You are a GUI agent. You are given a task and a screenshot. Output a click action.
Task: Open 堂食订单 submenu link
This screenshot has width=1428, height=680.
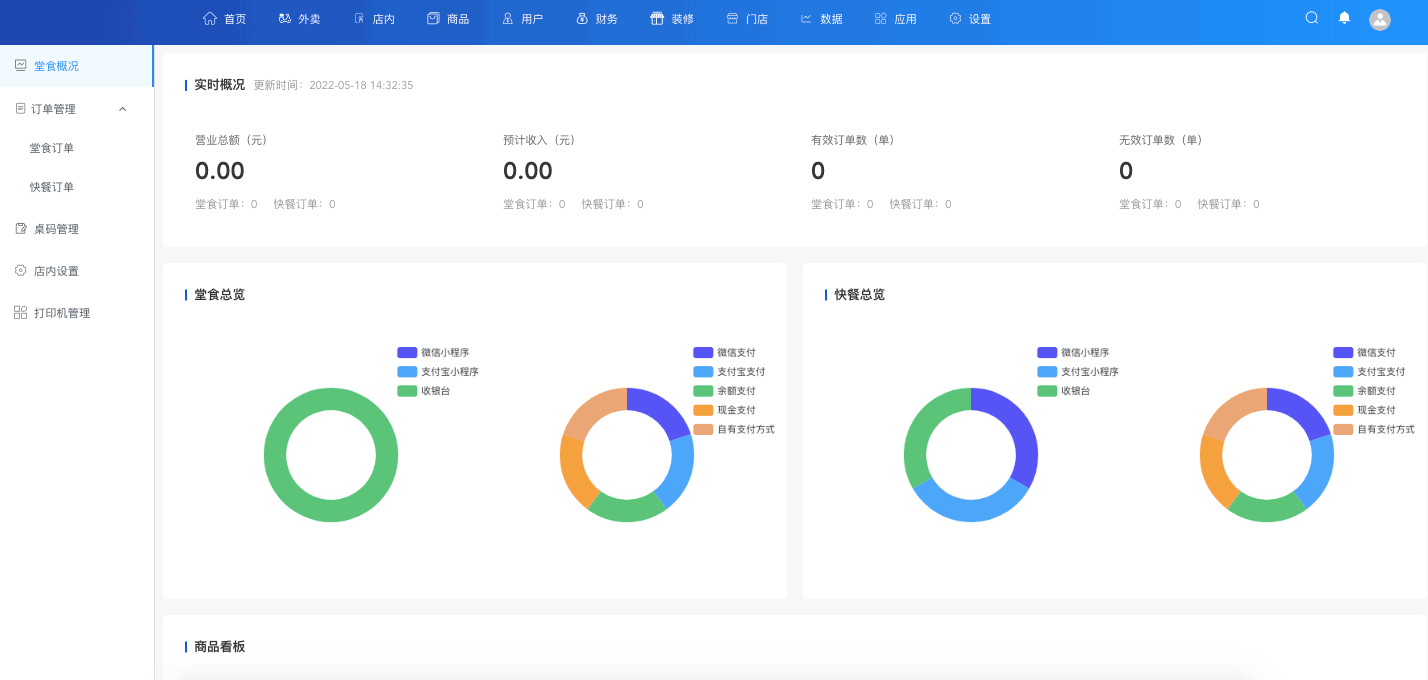pyautogui.click(x=52, y=148)
